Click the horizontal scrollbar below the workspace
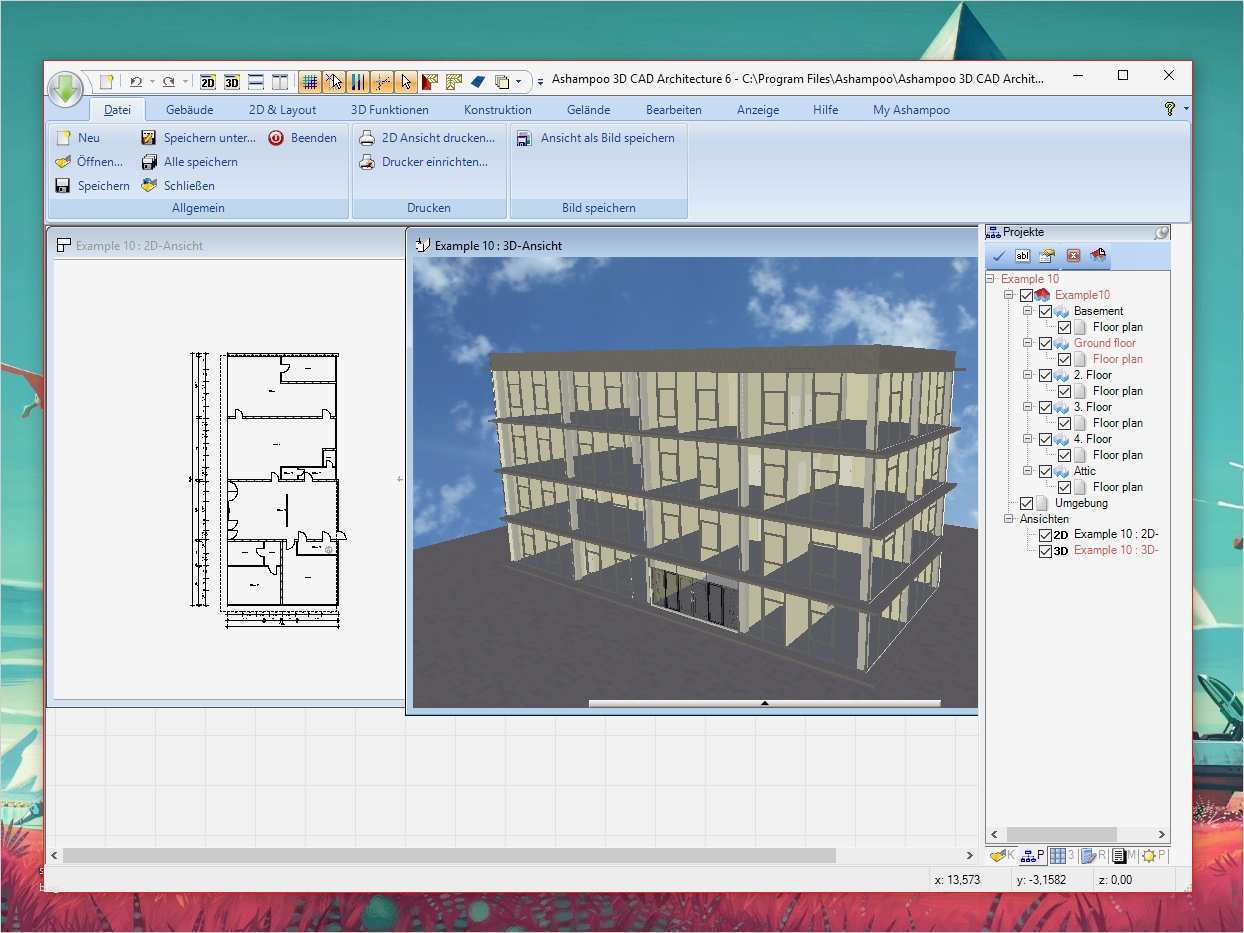This screenshot has width=1244, height=933. tap(448, 856)
